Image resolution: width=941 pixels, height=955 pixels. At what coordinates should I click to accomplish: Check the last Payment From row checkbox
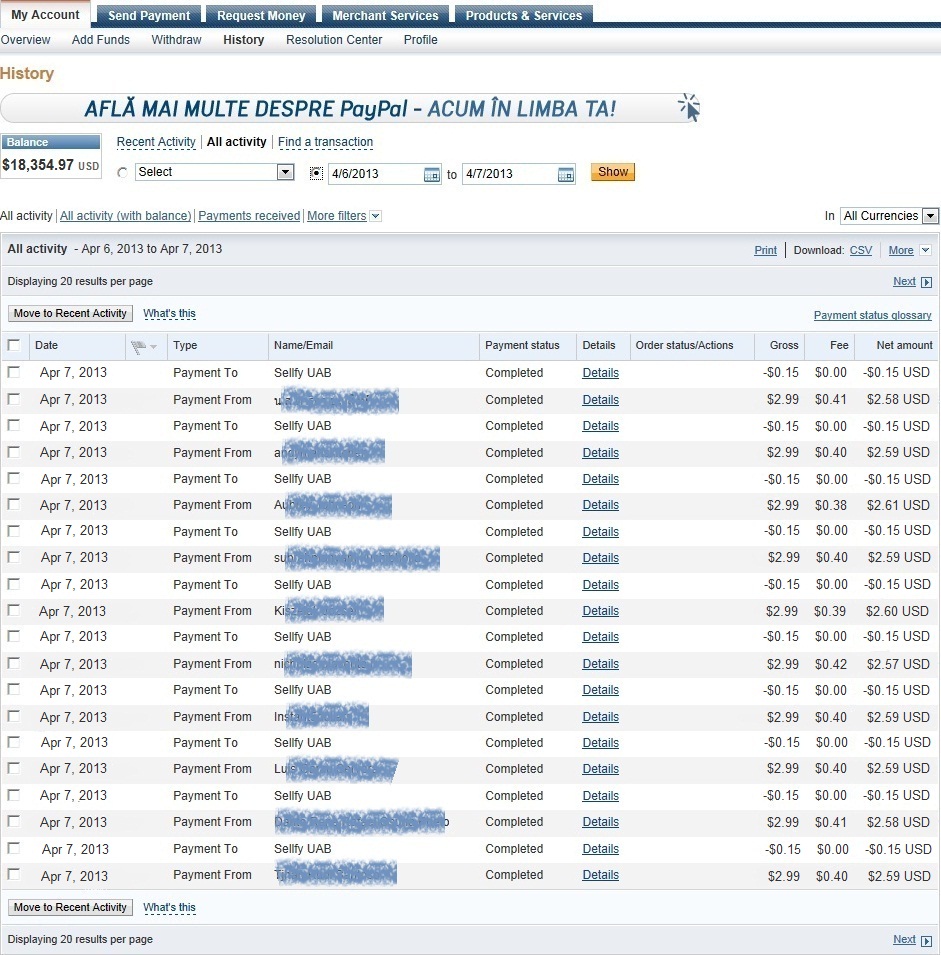(x=13, y=874)
